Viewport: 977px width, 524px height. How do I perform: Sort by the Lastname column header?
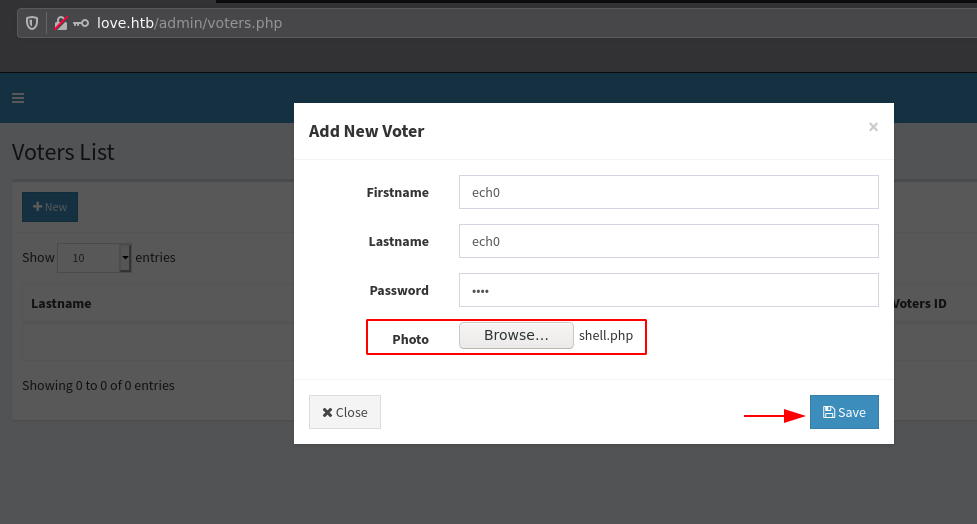click(61, 303)
